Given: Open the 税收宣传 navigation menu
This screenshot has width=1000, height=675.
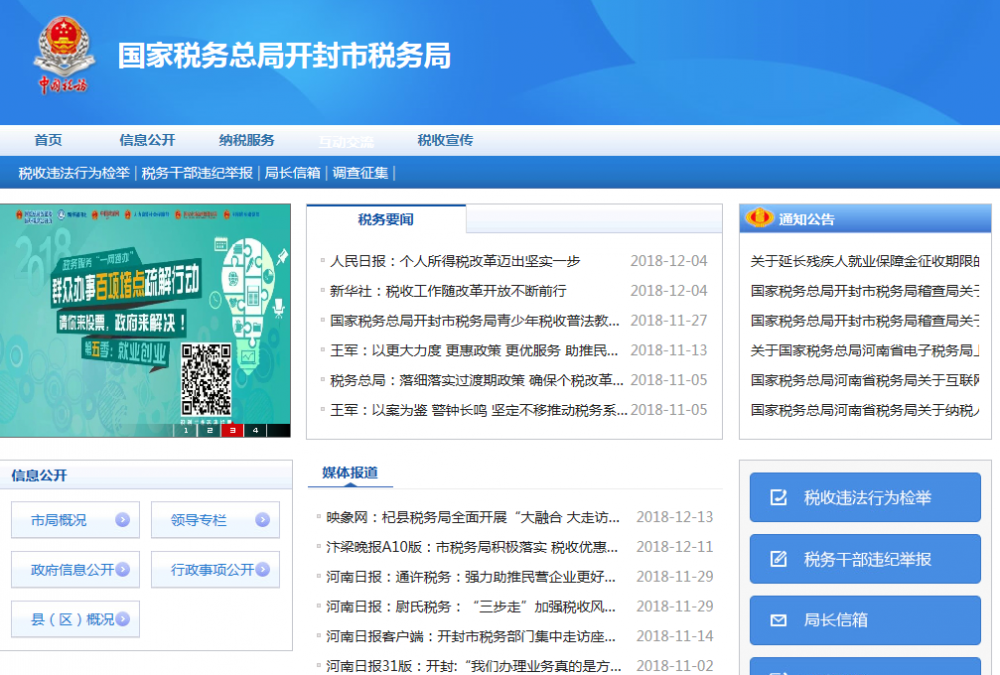Looking at the screenshot, I should pos(443,140).
